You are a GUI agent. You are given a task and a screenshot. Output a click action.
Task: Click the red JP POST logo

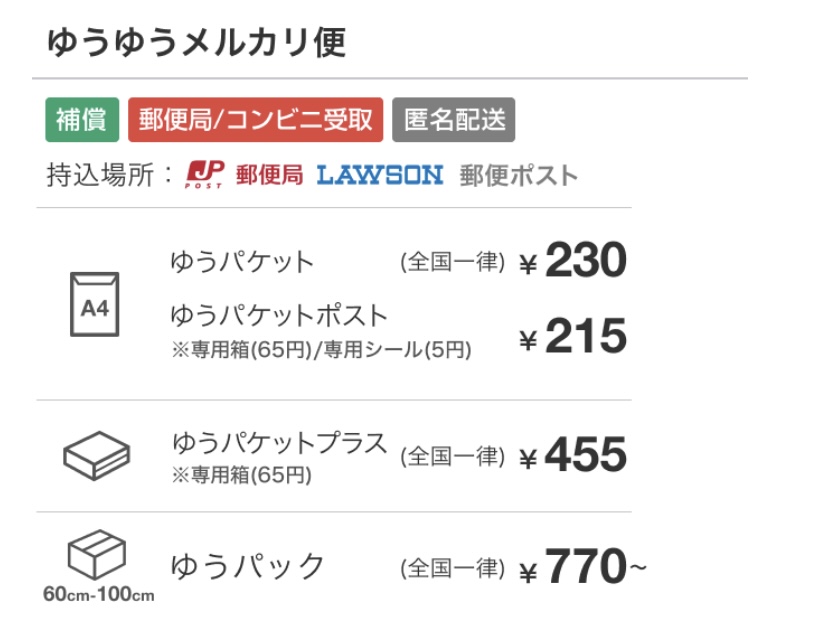coord(205,174)
